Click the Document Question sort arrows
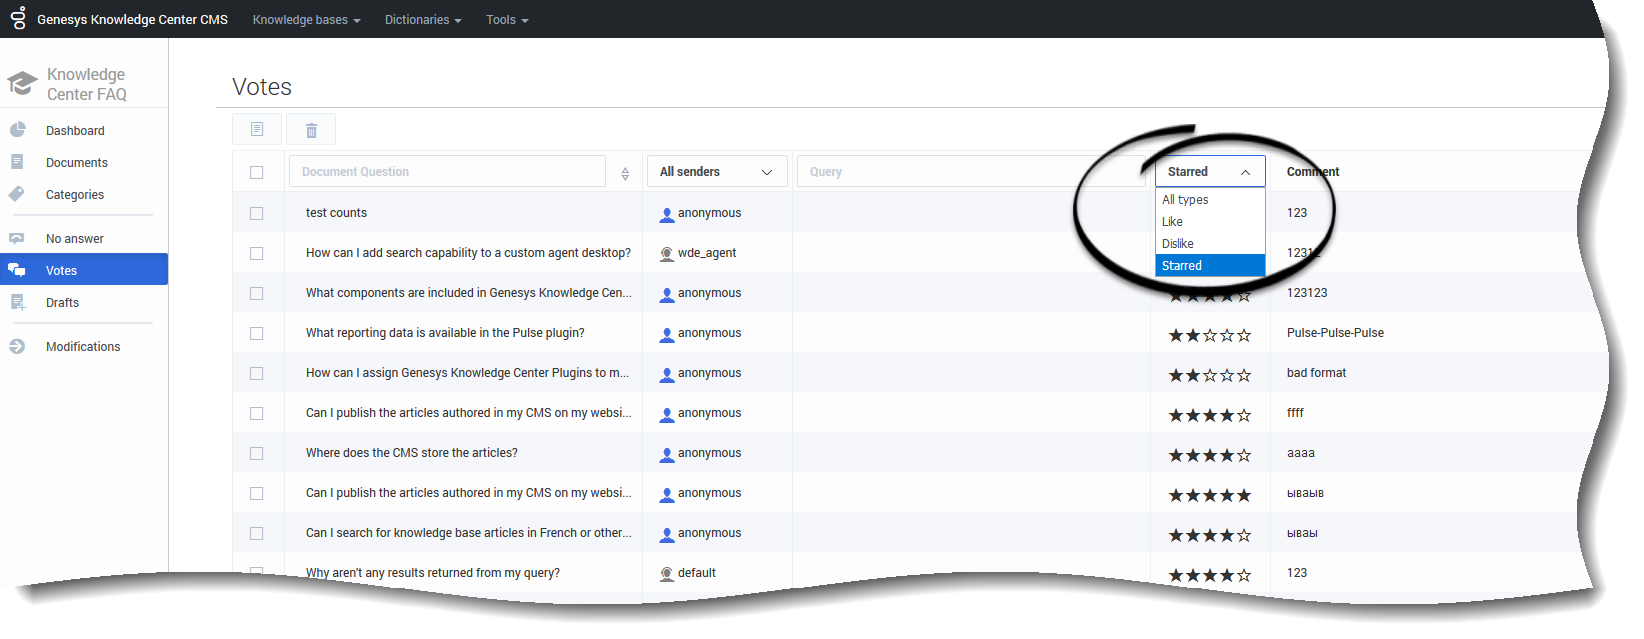 click(x=625, y=173)
